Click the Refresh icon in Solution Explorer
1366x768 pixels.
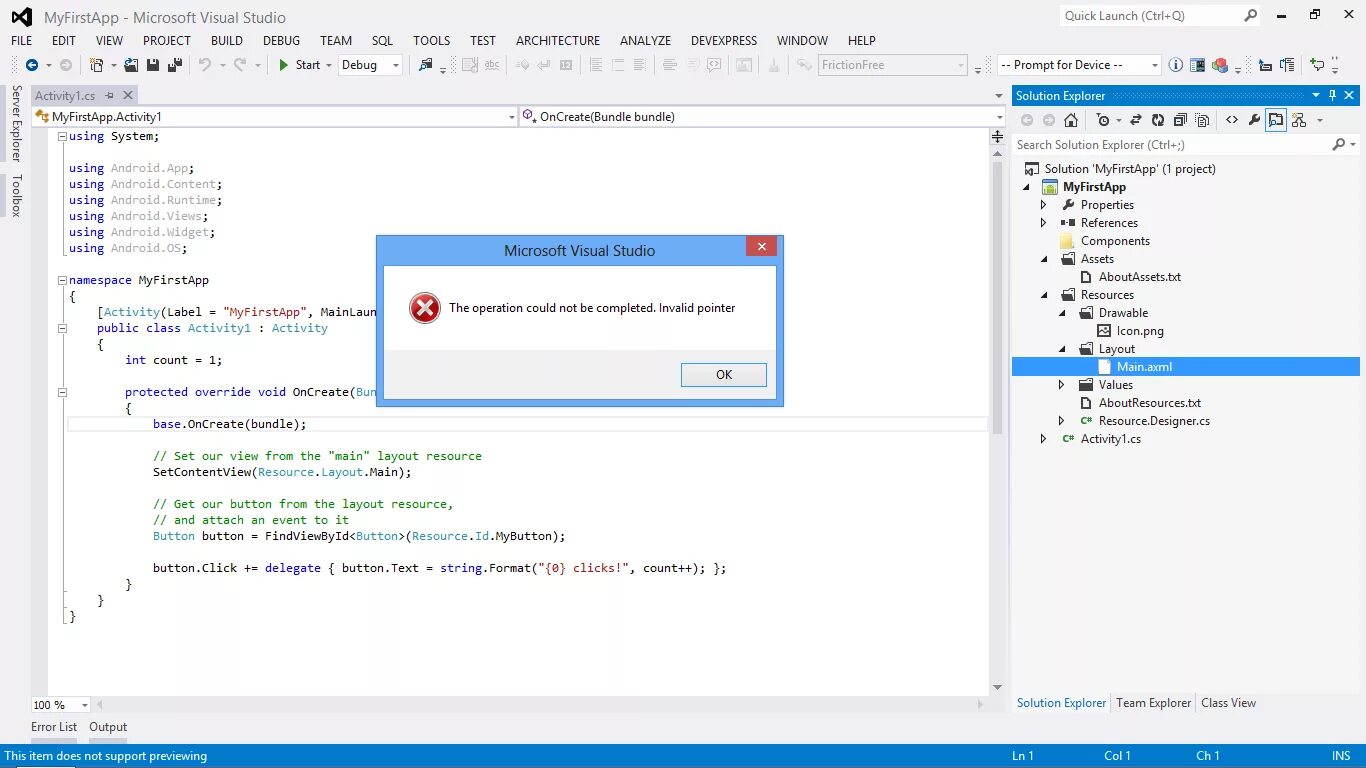(1158, 120)
